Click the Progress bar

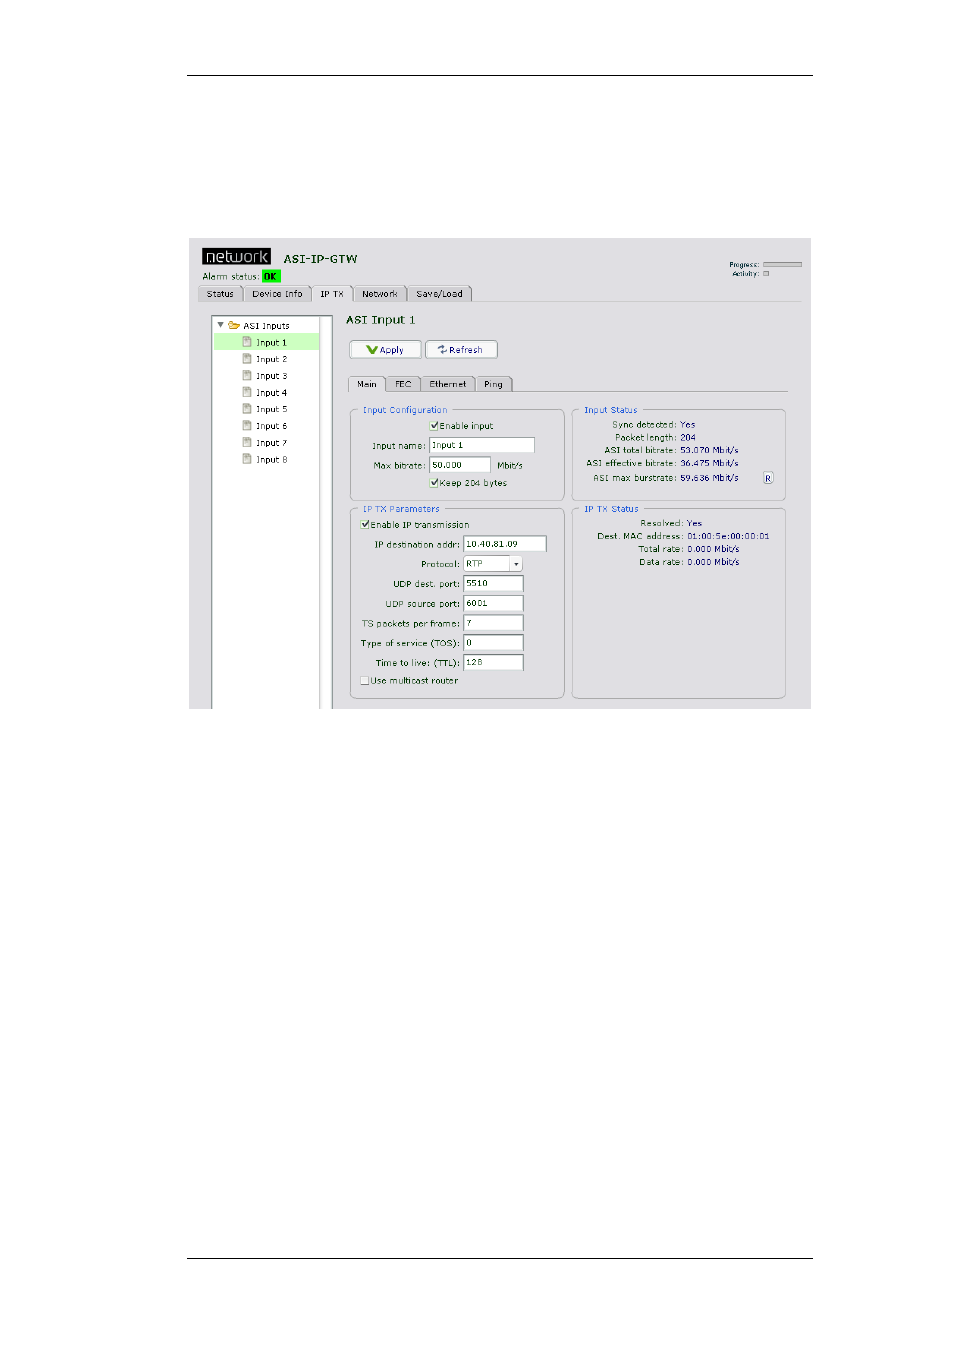[782, 265]
